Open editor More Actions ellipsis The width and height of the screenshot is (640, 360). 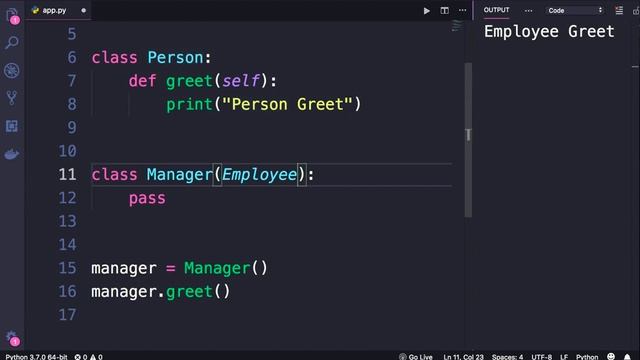462,10
